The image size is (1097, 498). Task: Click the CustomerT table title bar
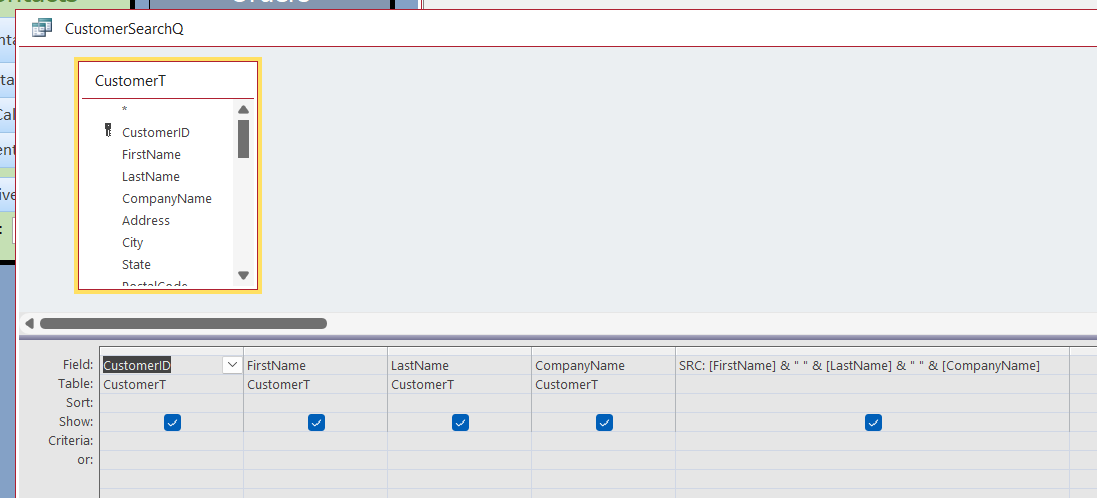coord(167,81)
